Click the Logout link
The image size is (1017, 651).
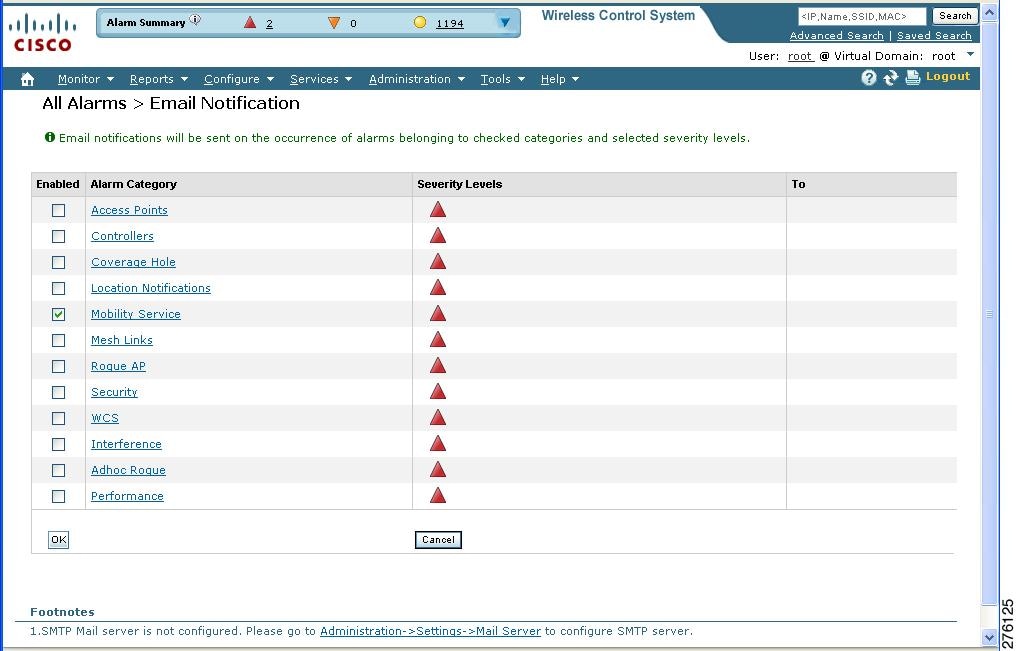[x=948, y=77]
